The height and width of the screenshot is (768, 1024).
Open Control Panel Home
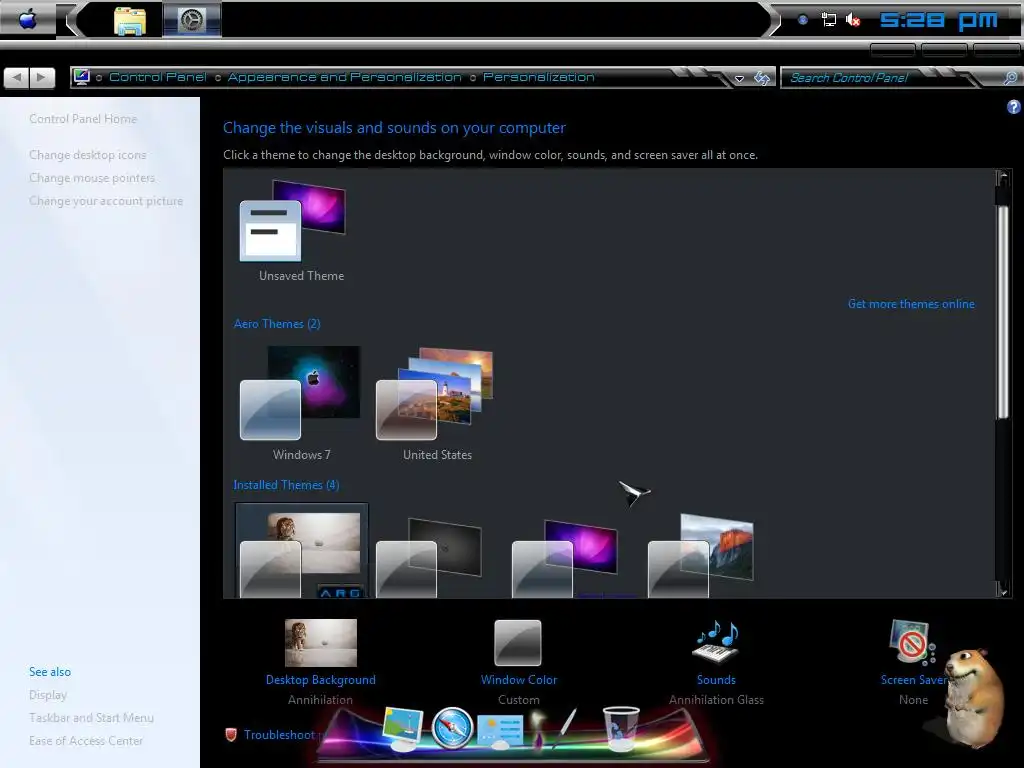pyautogui.click(x=83, y=119)
